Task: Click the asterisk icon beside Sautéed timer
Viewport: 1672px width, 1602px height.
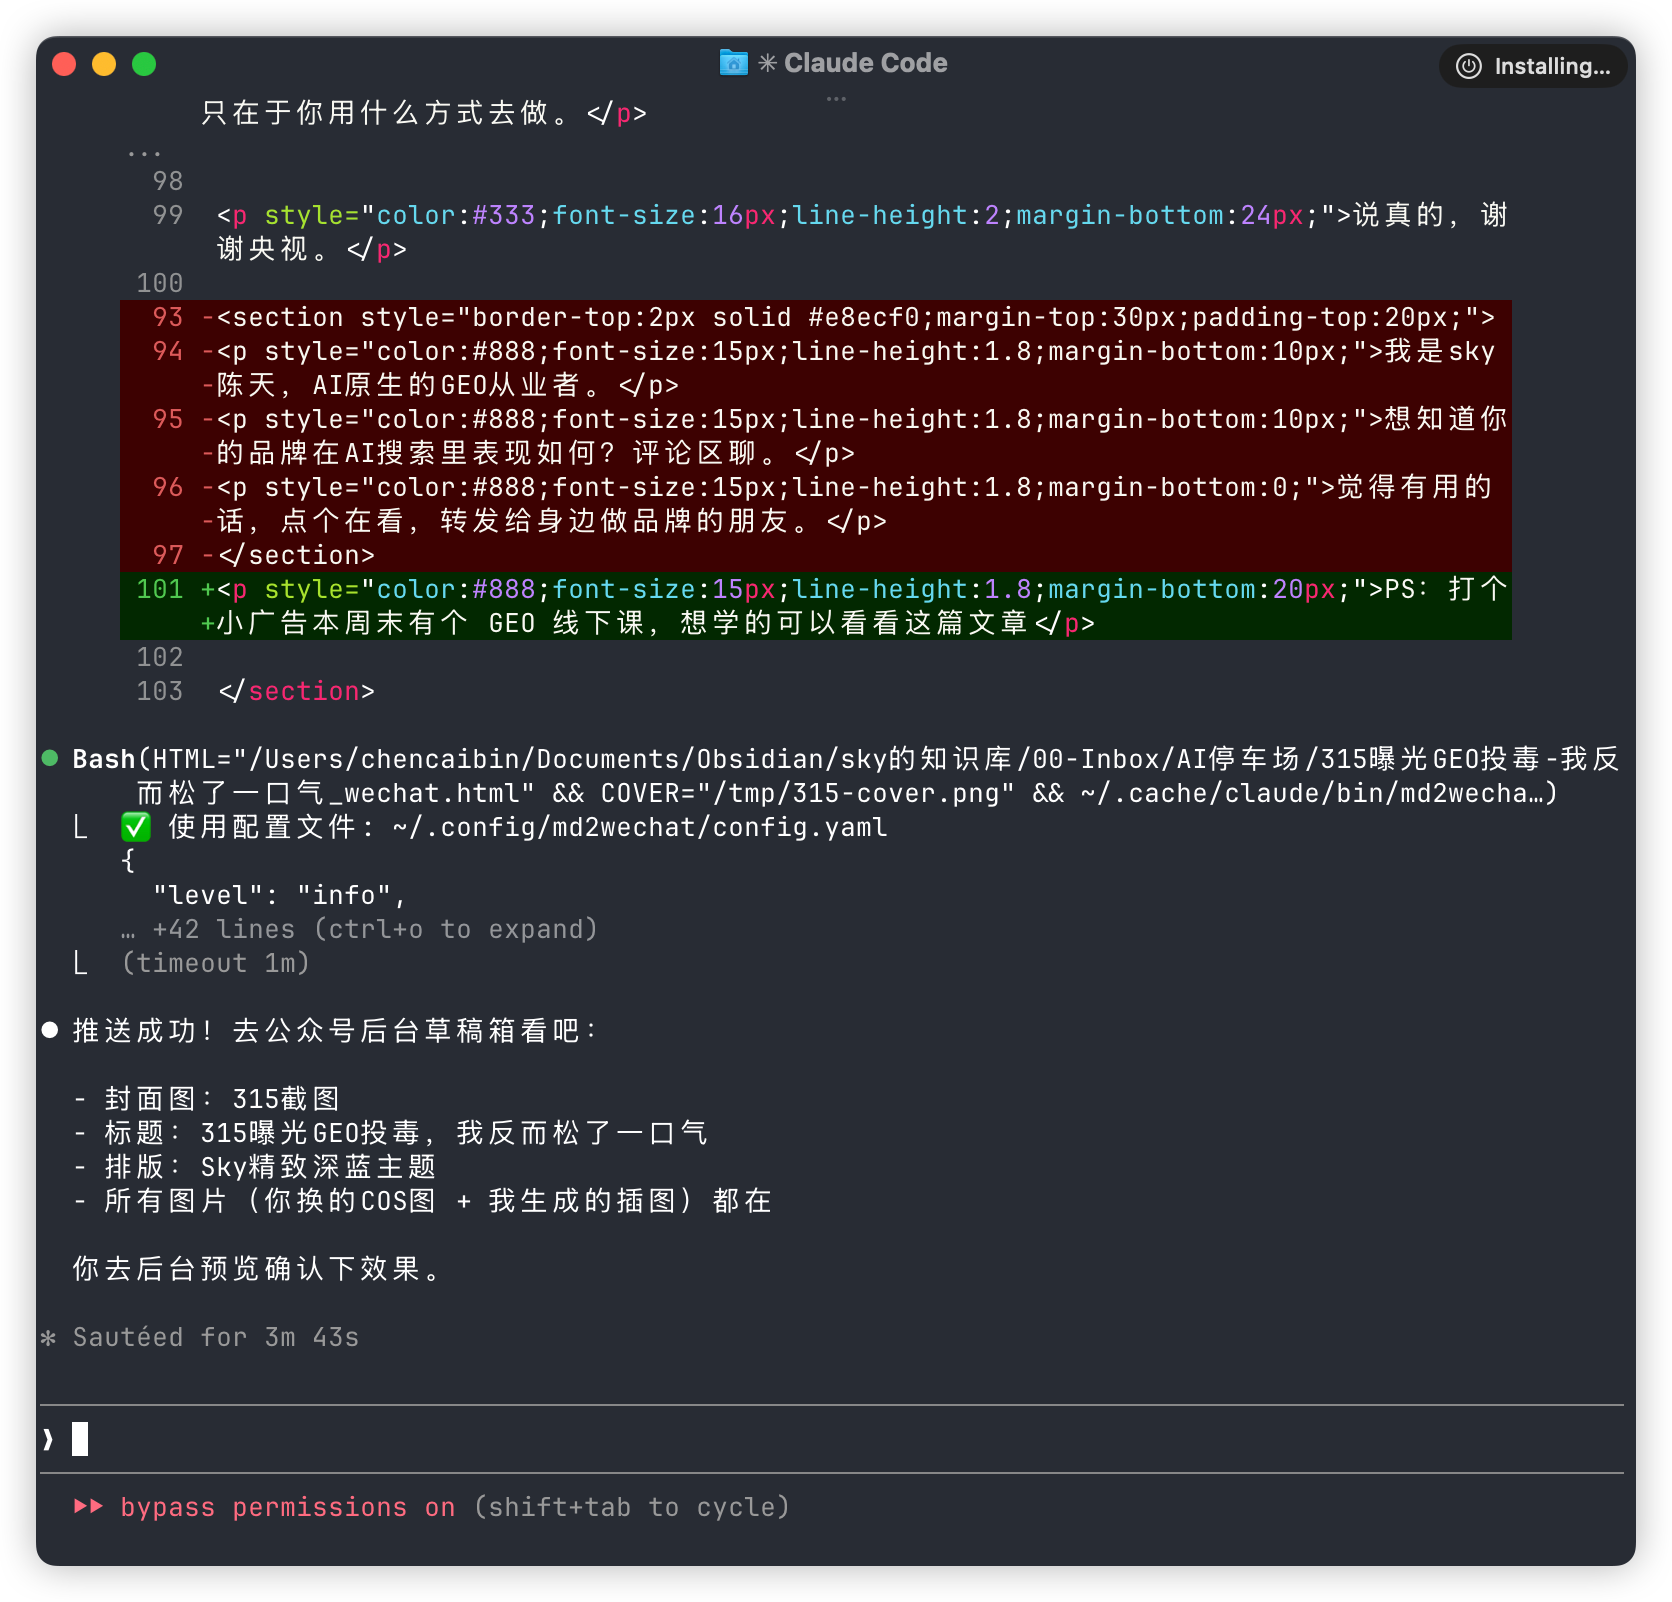Action: (x=48, y=1338)
